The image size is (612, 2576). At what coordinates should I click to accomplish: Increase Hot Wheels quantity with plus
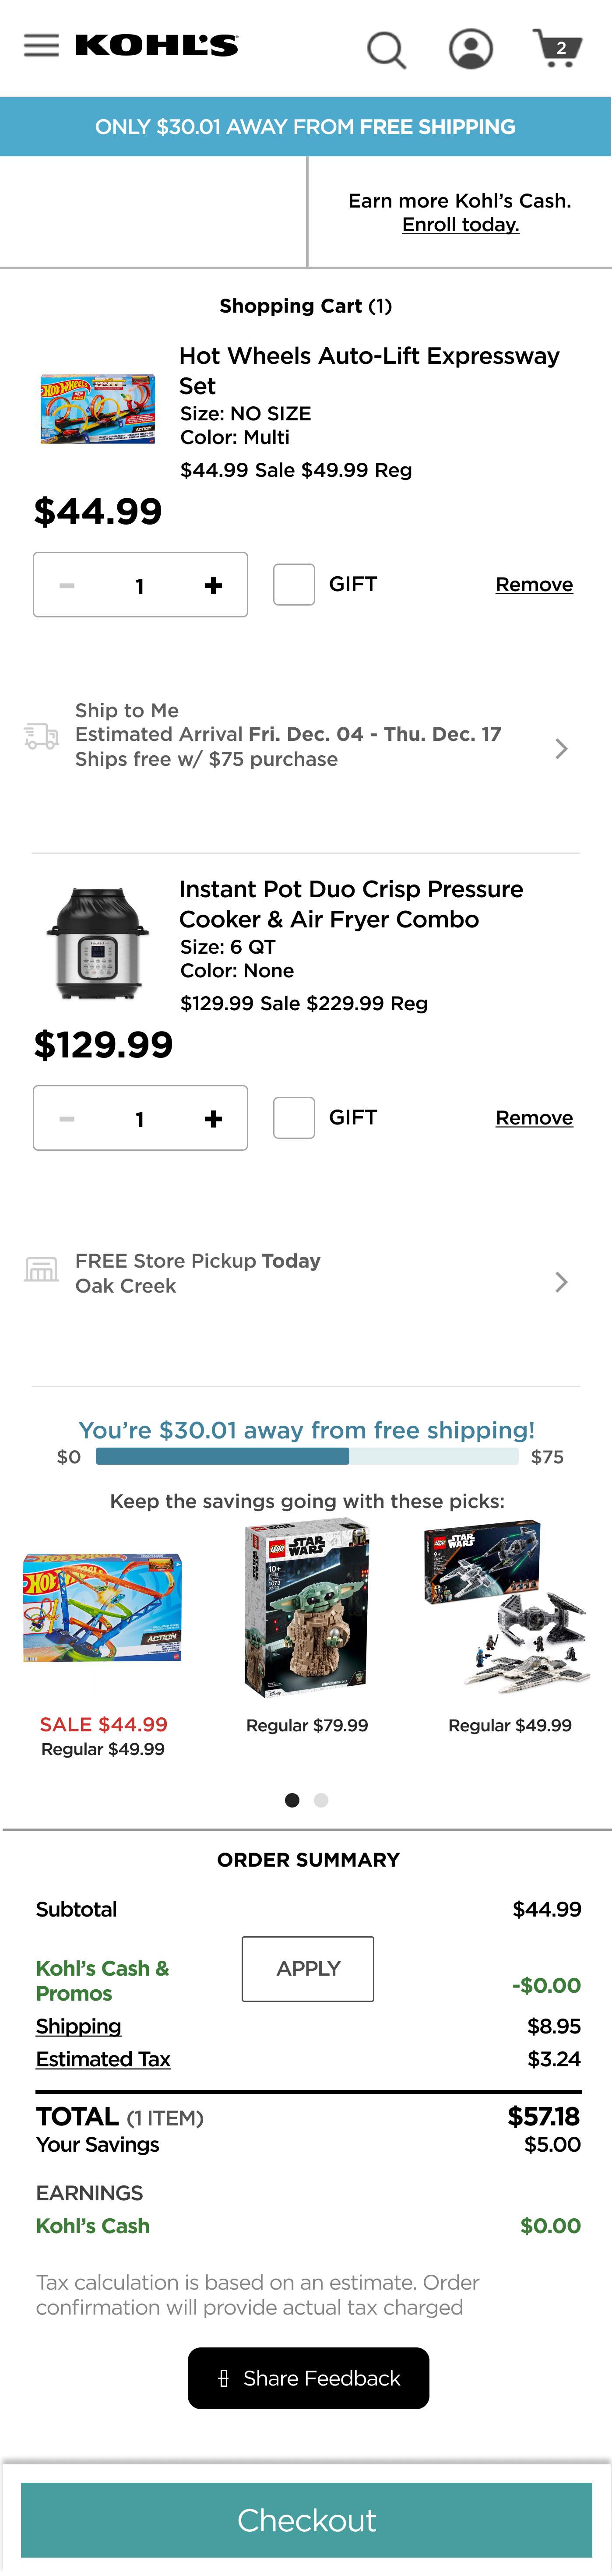(x=213, y=586)
